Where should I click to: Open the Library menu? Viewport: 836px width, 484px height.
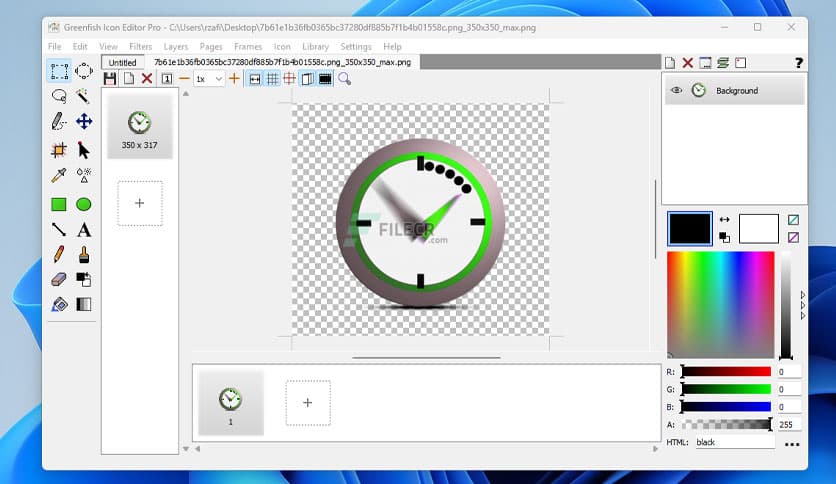[x=316, y=46]
